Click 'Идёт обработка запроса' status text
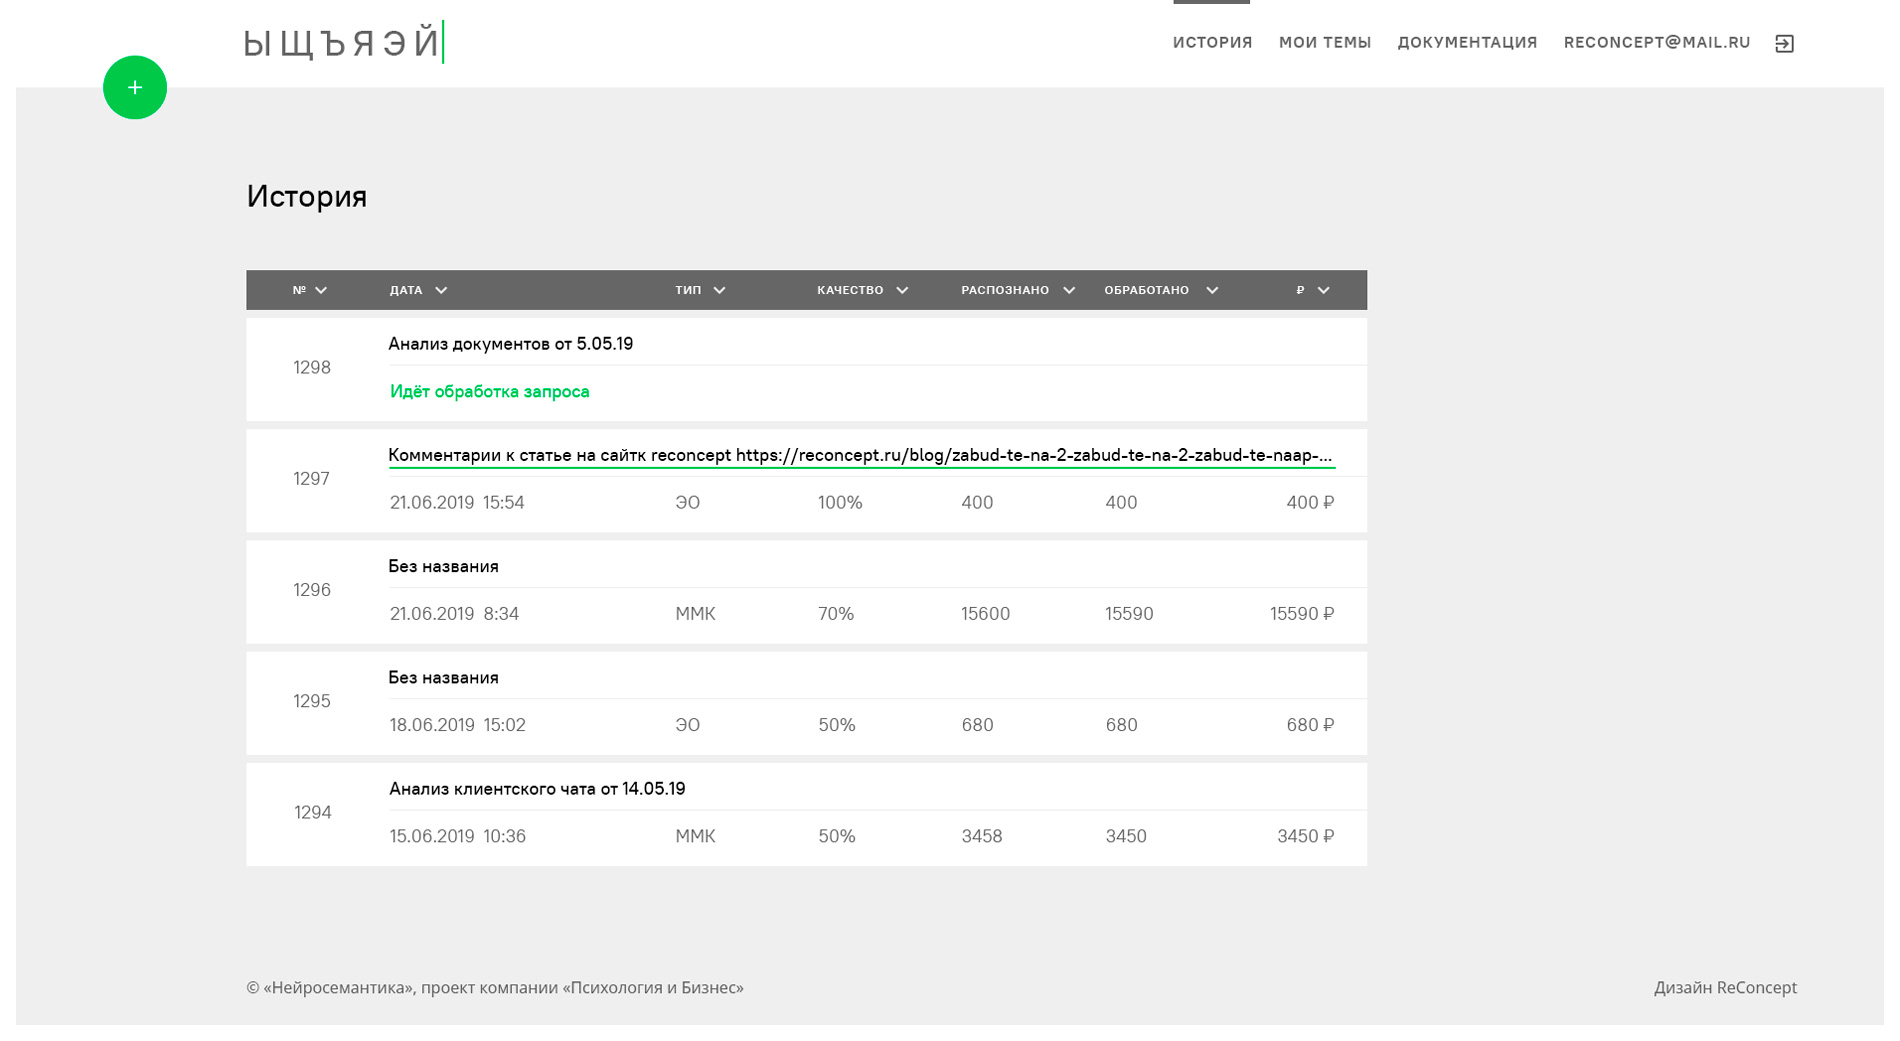The width and height of the screenshot is (1900, 1041). [x=489, y=392]
